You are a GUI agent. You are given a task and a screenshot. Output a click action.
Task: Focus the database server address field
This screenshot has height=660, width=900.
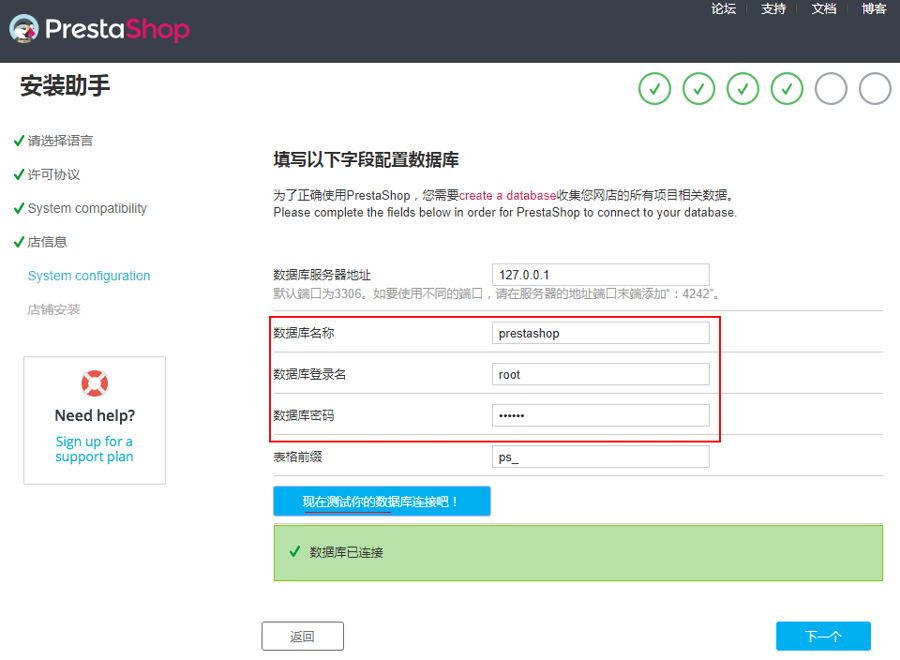pos(600,275)
